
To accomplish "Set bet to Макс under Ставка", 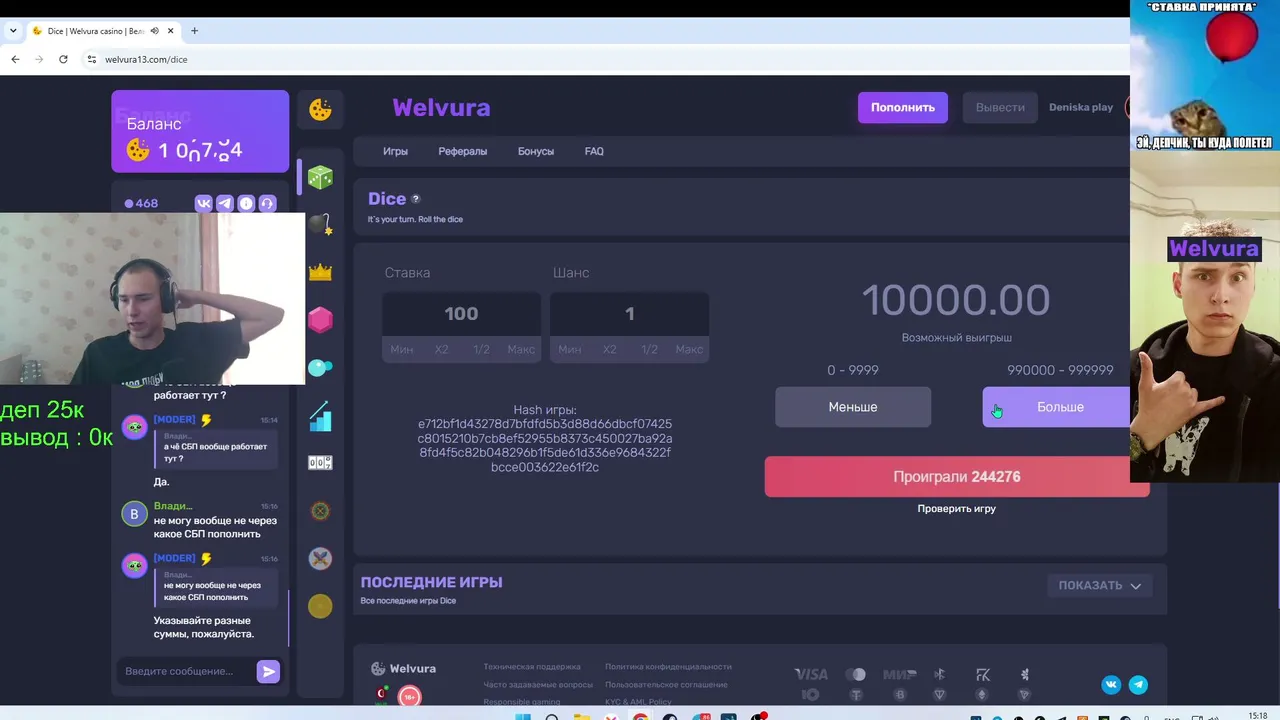I will [x=521, y=349].
